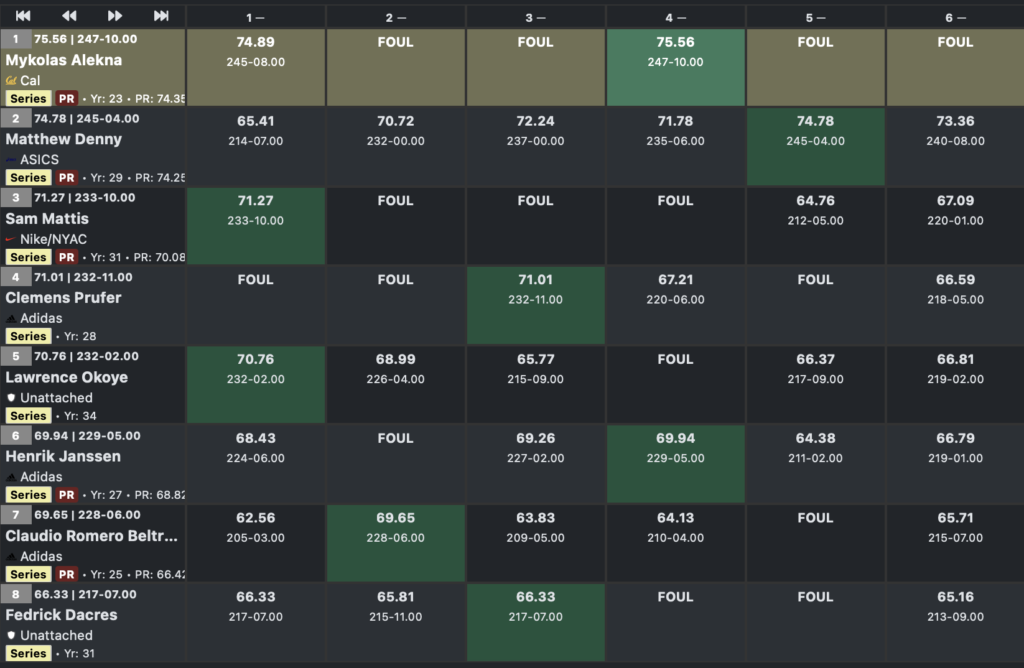Click the ASICS logo under Matthew Denny

tap(11, 160)
